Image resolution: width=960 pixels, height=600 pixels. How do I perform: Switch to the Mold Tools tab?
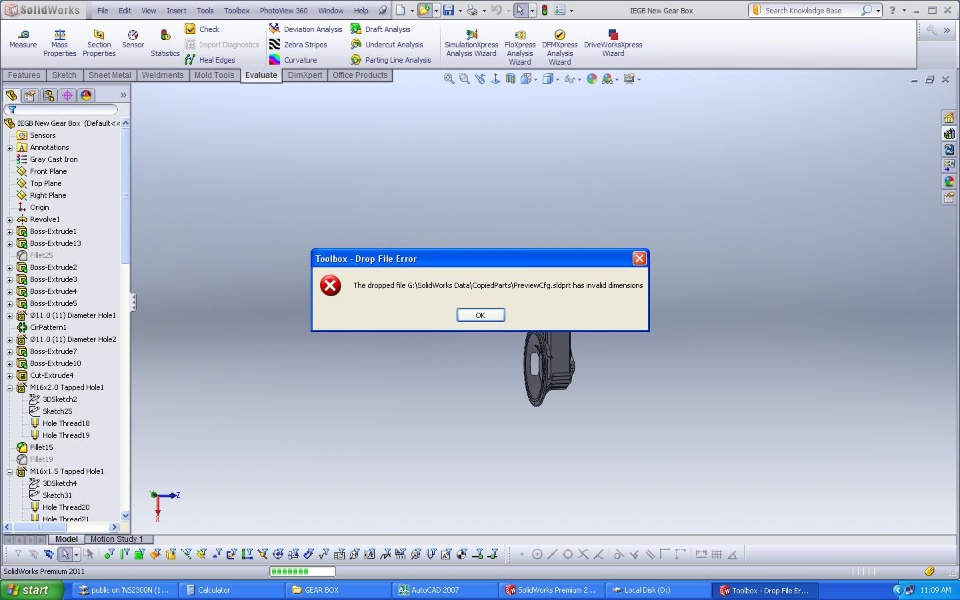point(214,75)
